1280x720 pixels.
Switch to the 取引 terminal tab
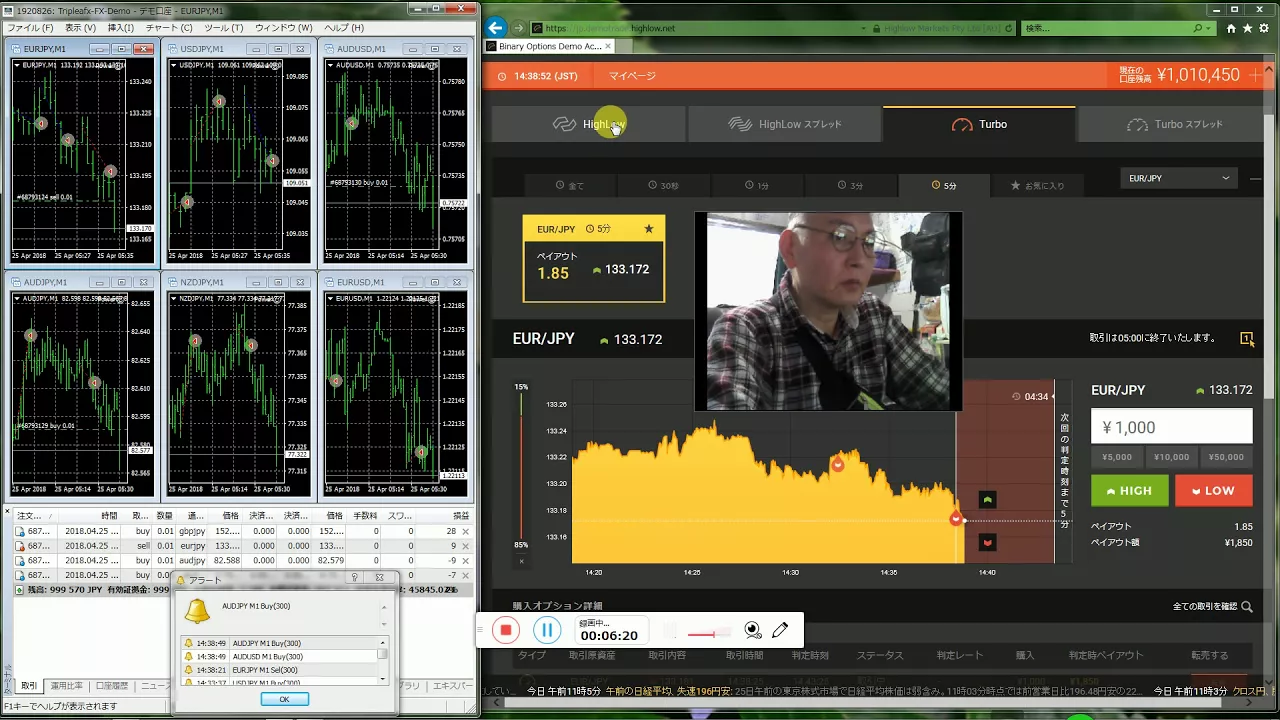tap(29, 686)
